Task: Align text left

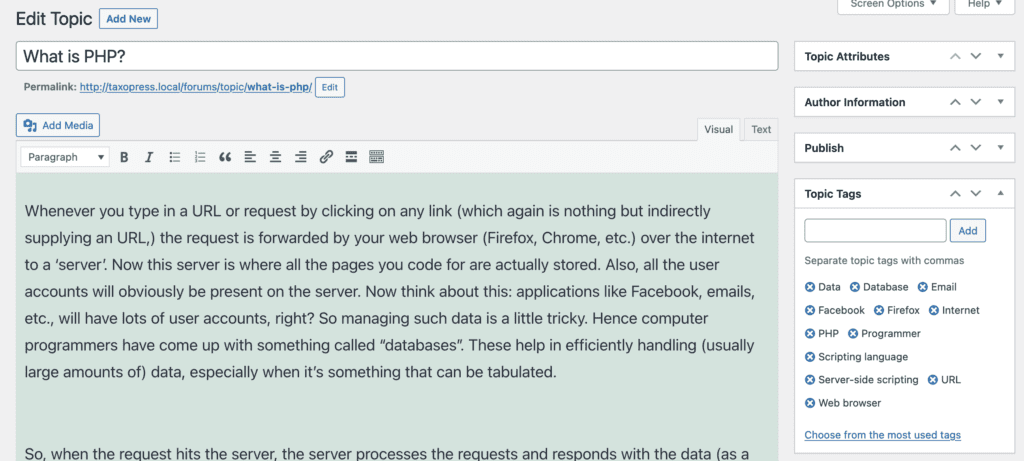Action: pos(250,157)
